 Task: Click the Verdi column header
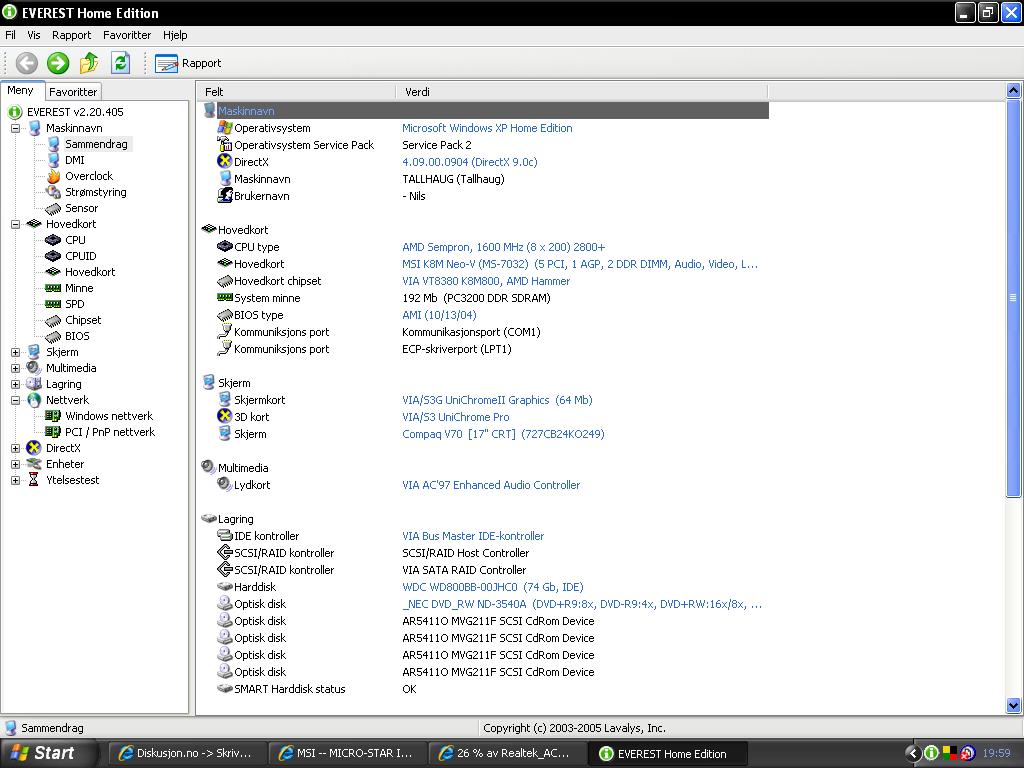point(582,92)
